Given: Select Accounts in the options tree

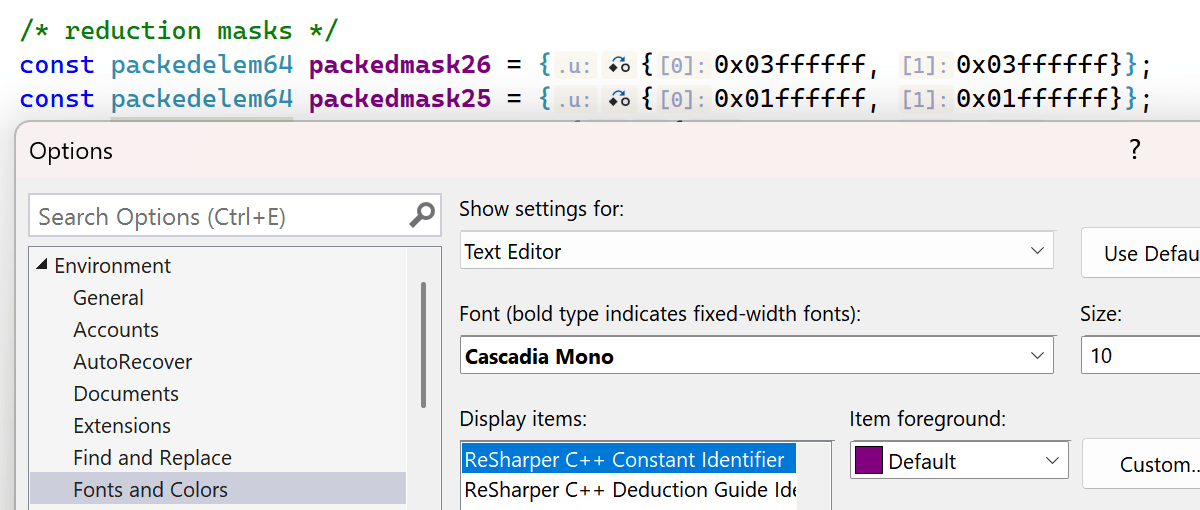Looking at the screenshot, I should pyautogui.click(x=116, y=330).
